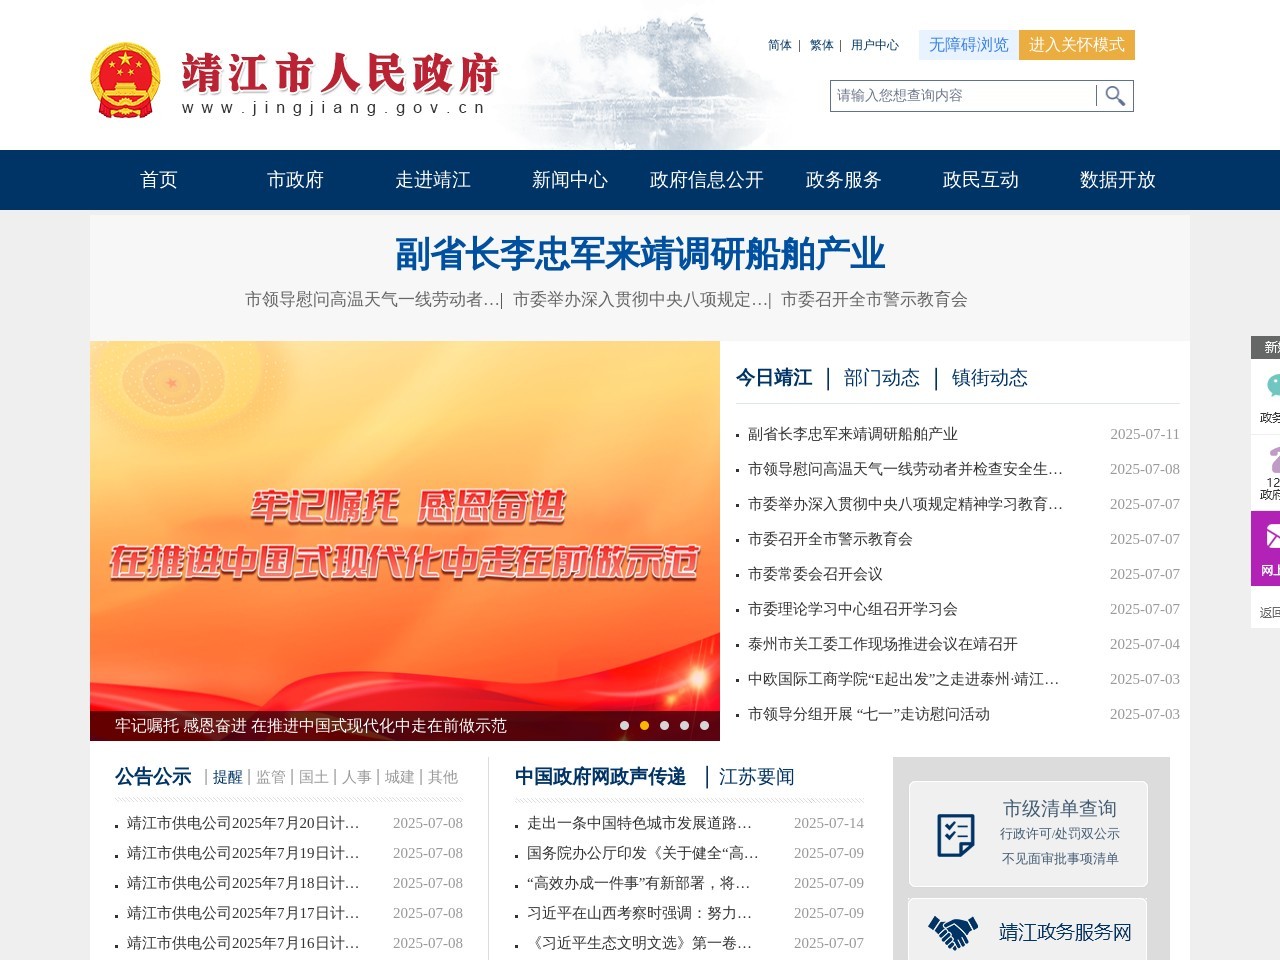This screenshot has height=960, width=1280.
Task: Switch to the 江苏要闻 tab
Action: pyautogui.click(x=756, y=777)
